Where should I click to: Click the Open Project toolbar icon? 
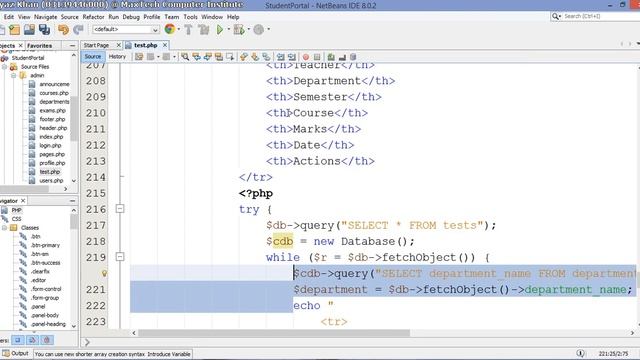pyautogui.click(x=29, y=29)
